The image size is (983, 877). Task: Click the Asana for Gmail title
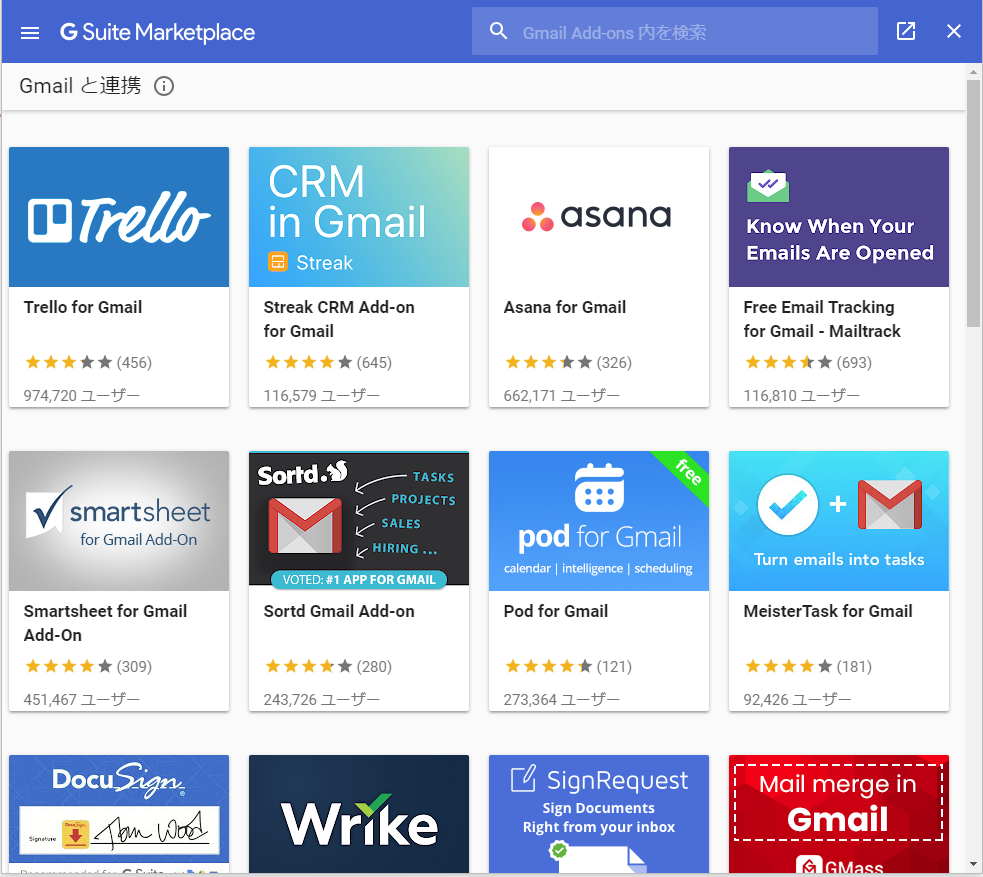point(565,307)
